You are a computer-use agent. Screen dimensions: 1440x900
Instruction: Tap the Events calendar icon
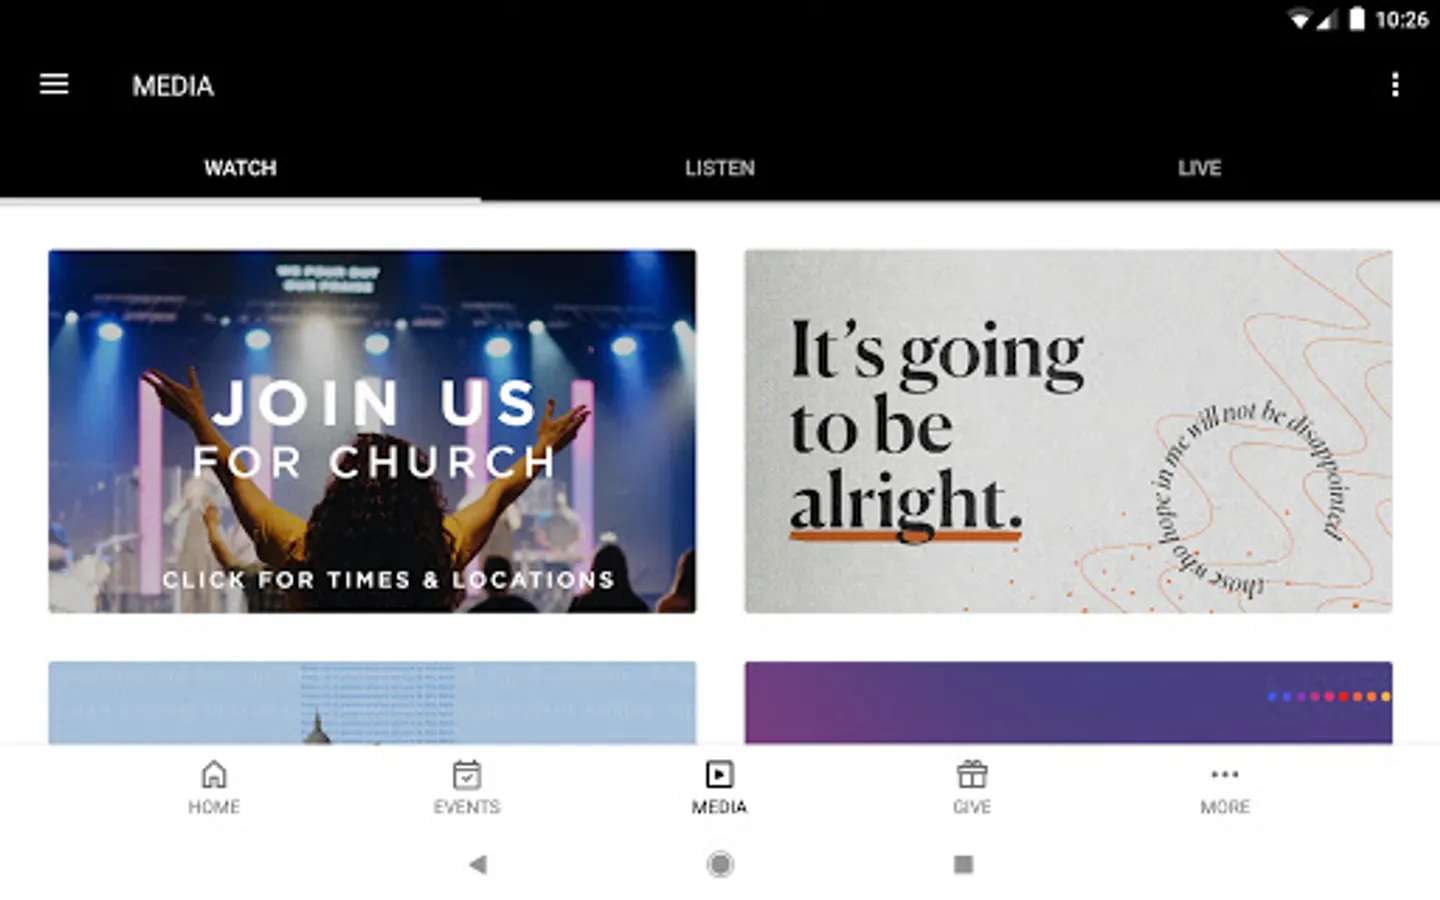coord(467,774)
